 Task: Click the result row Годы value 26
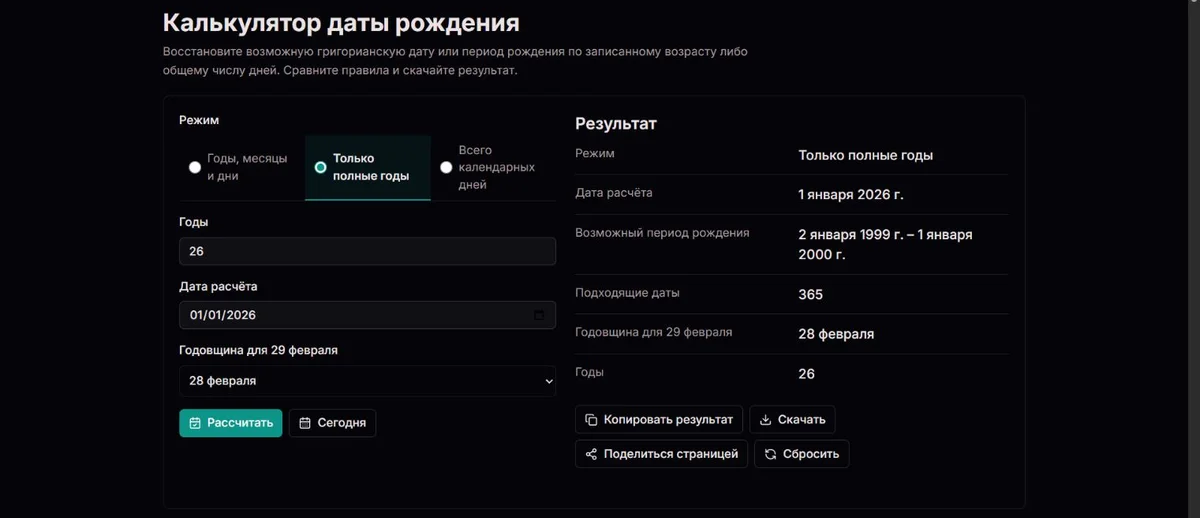coord(806,374)
